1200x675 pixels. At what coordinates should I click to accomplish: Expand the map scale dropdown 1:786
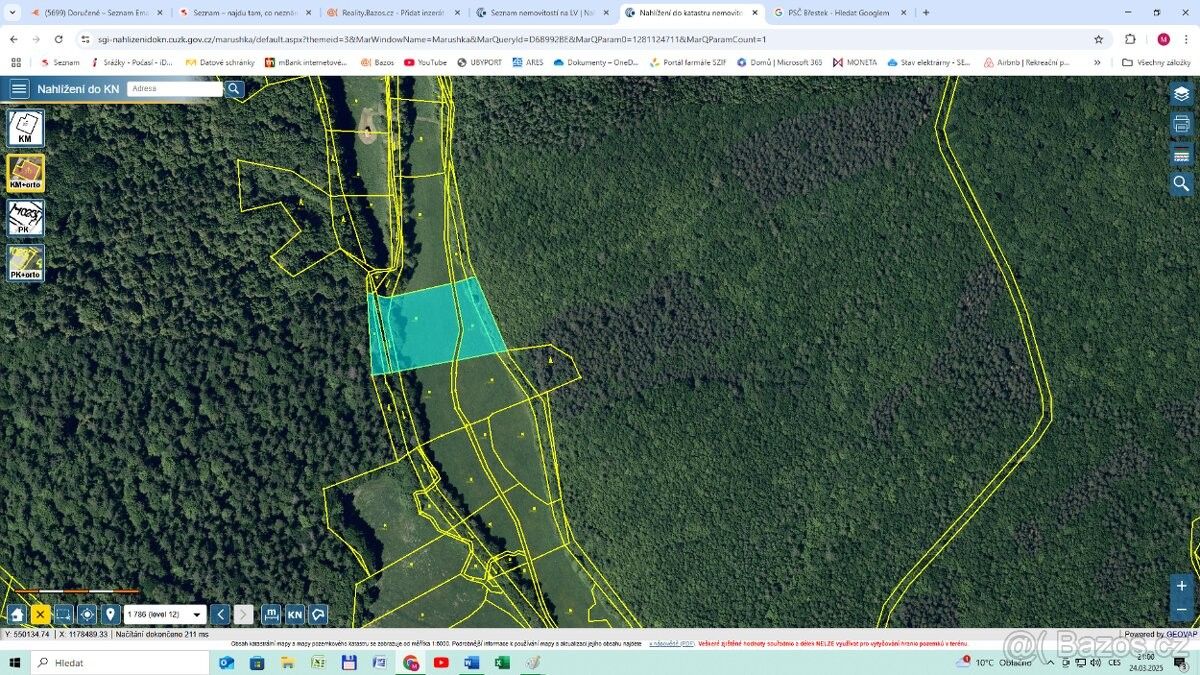pyautogui.click(x=165, y=614)
